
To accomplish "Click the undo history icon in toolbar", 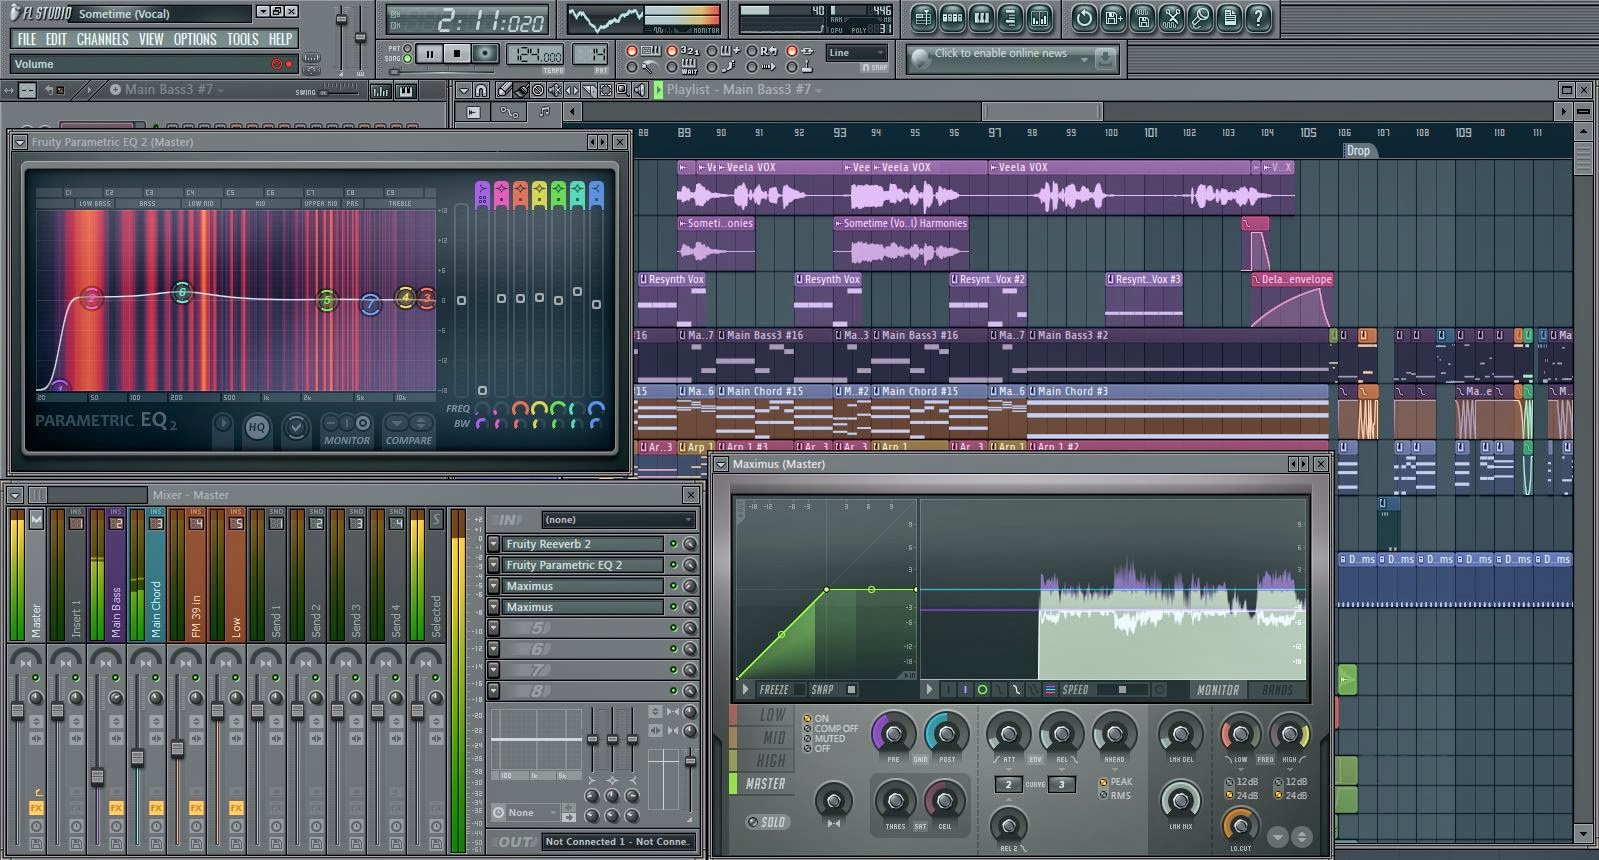I will pyautogui.click(x=1084, y=17).
